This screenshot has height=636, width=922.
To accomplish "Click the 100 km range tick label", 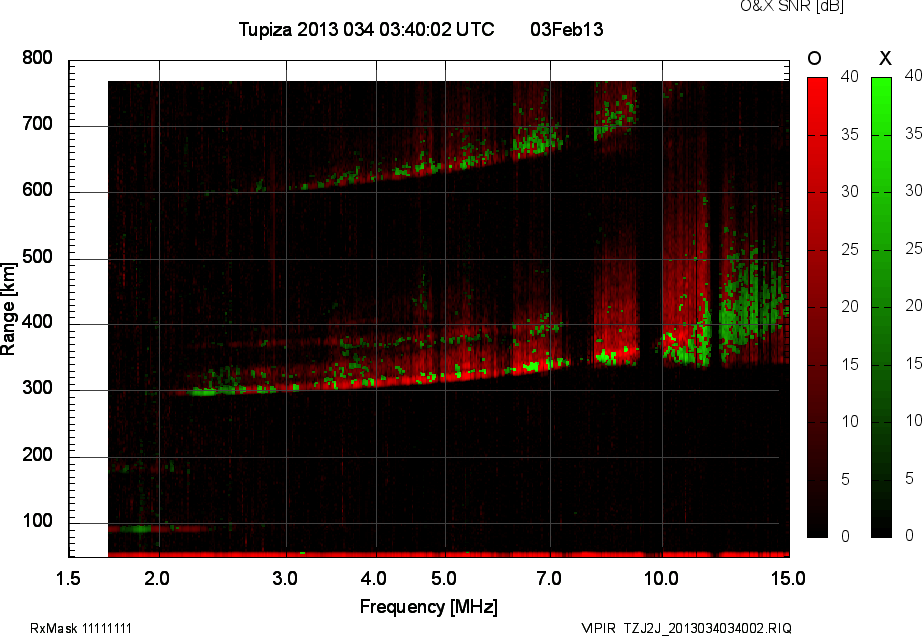I will coord(38,521).
